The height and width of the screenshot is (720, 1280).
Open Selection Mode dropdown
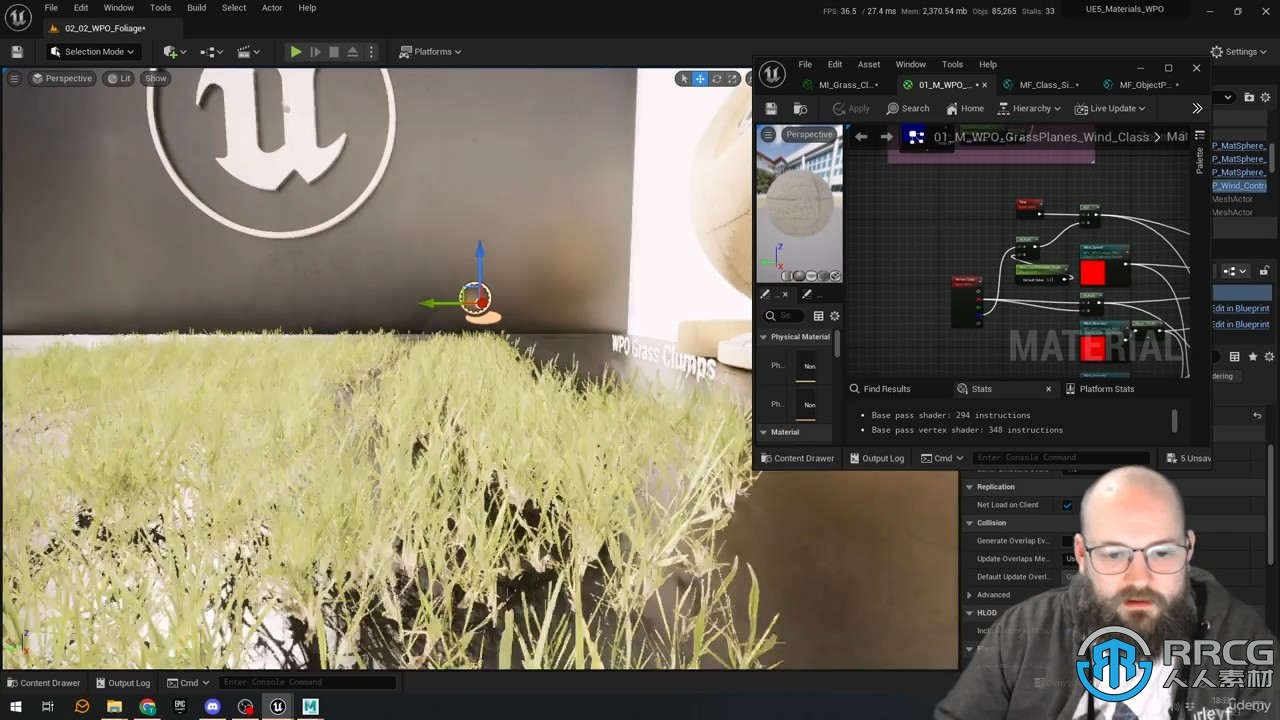tap(92, 52)
